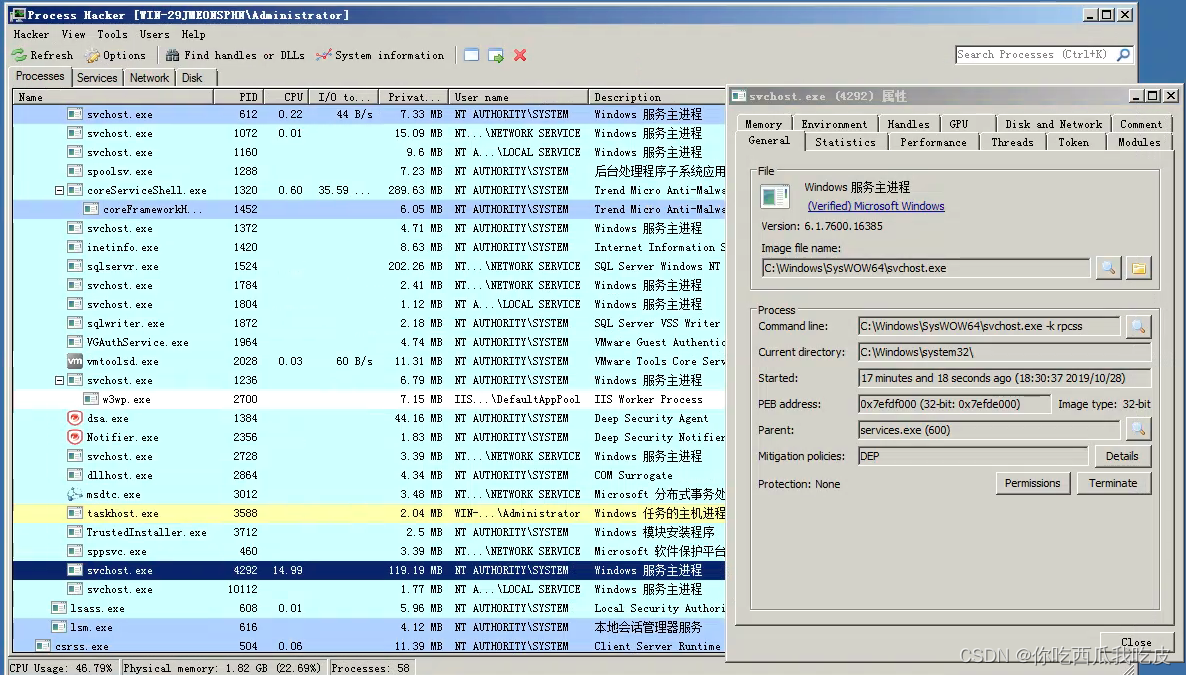Collapse the coreServiceShell.exe tree node
1186x675 pixels.
click(x=59, y=191)
